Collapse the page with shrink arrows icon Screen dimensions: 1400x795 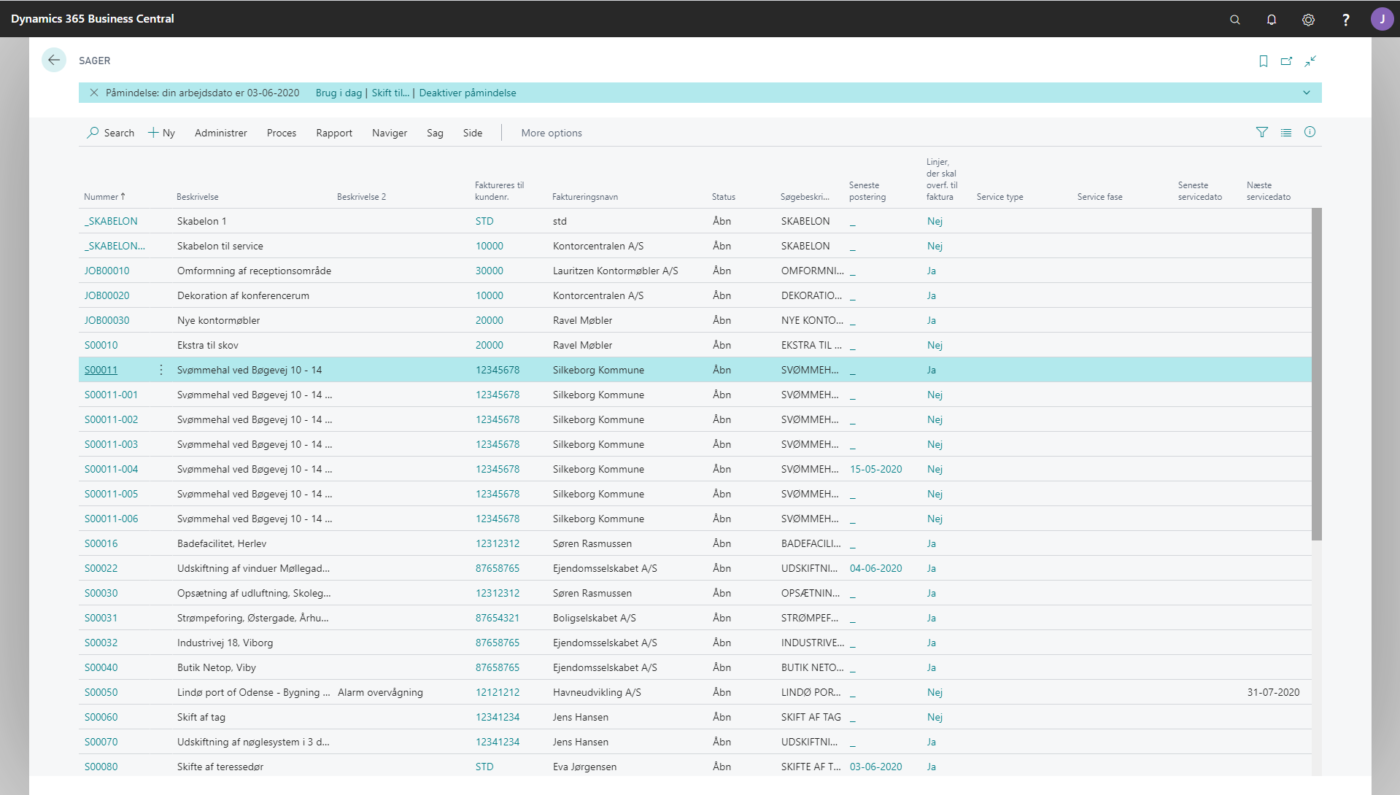[1310, 61]
